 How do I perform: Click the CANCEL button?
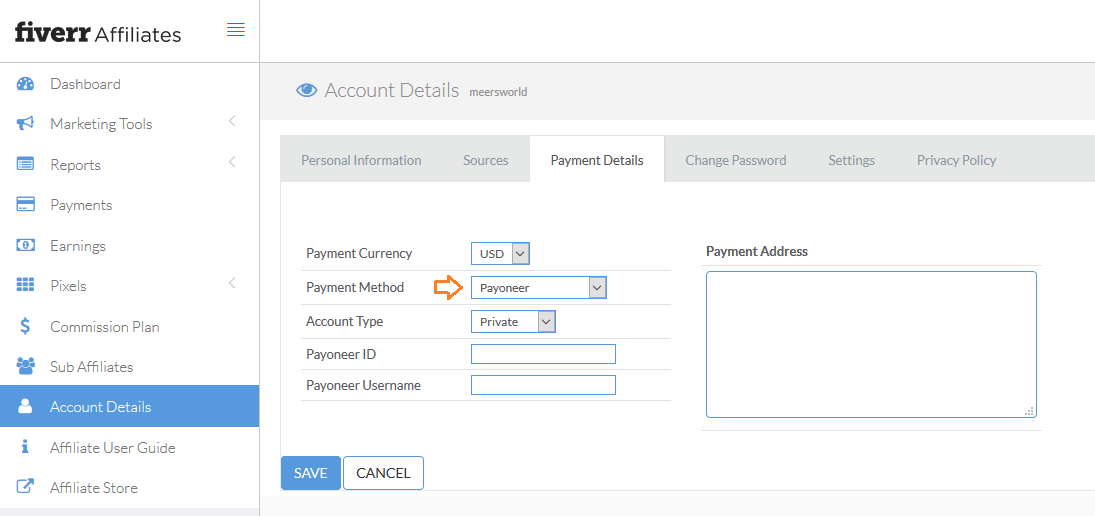point(383,473)
